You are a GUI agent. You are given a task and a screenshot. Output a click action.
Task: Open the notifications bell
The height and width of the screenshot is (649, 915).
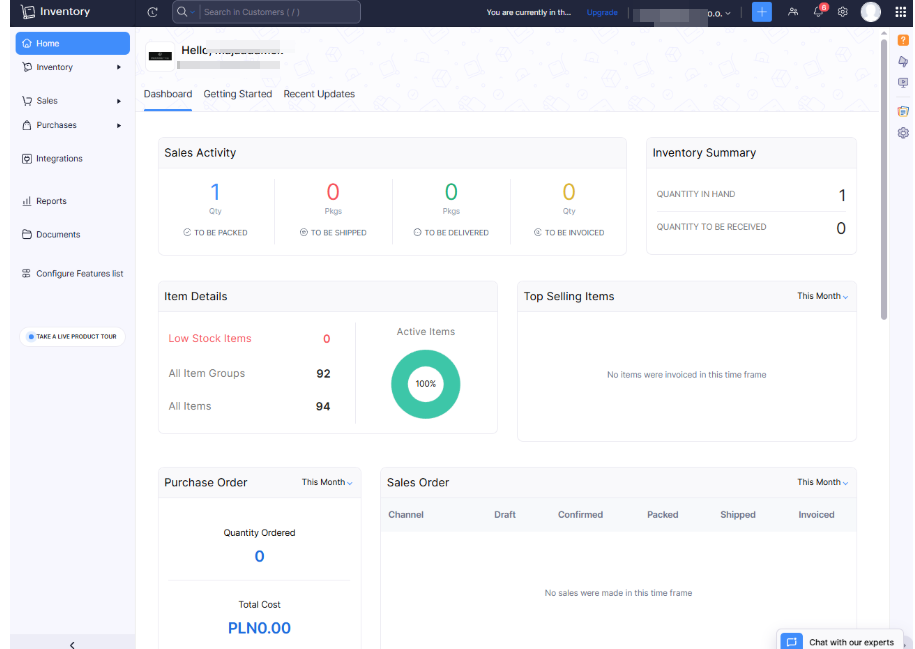pyautogui.click(x=818, y=11)
